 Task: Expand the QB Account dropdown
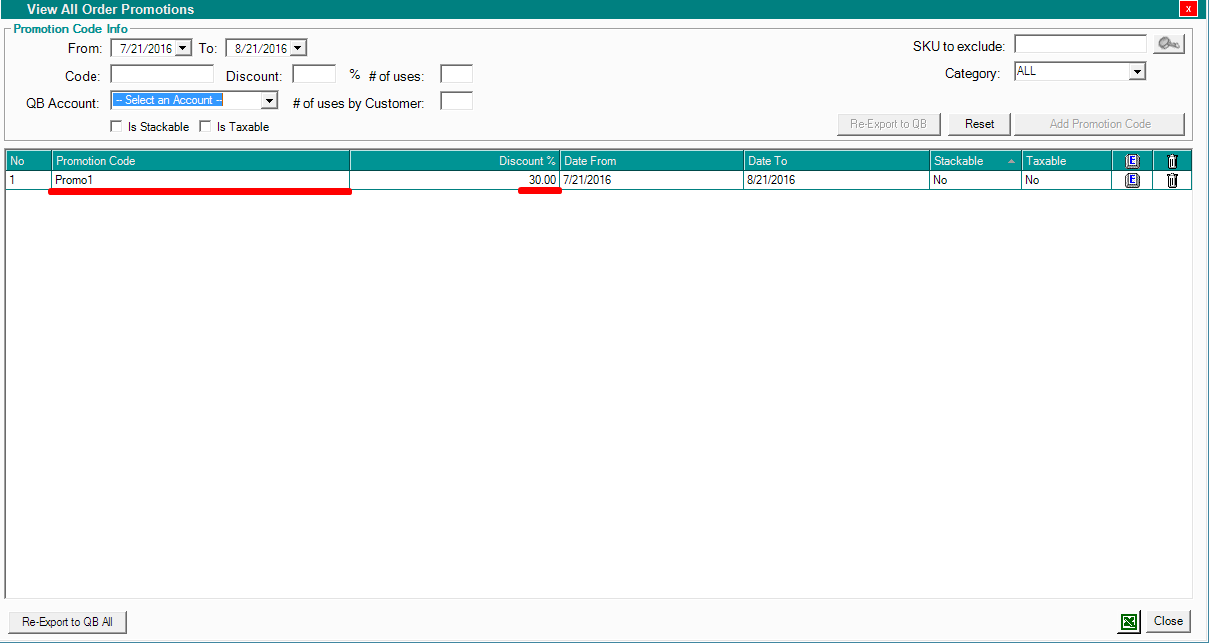coord(269,101)
